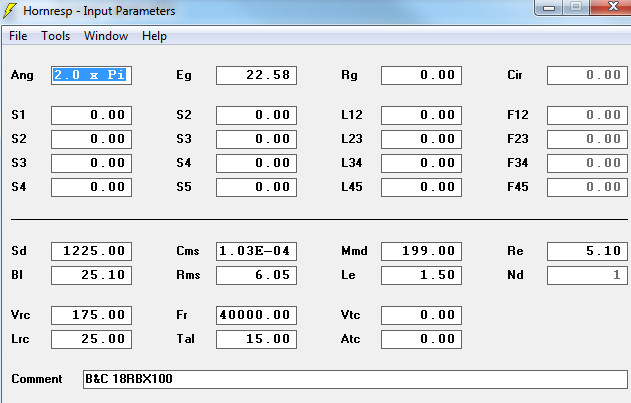Click the Hornresp lightning bolt title icon
The width and height of the screenshot is (631, 403).
(9, 11)
